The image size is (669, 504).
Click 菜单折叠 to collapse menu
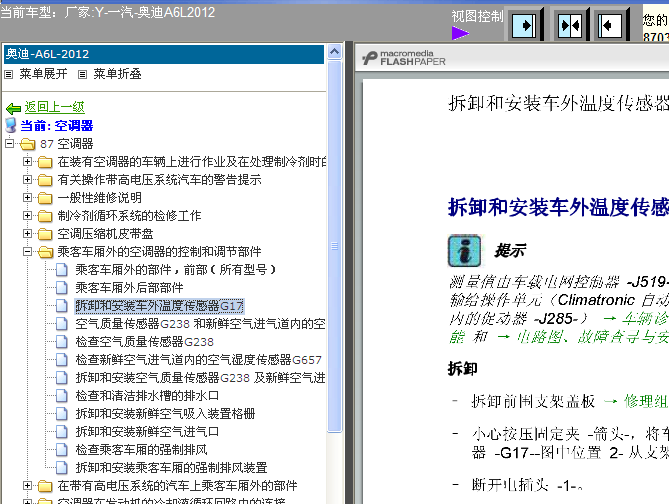117,74
